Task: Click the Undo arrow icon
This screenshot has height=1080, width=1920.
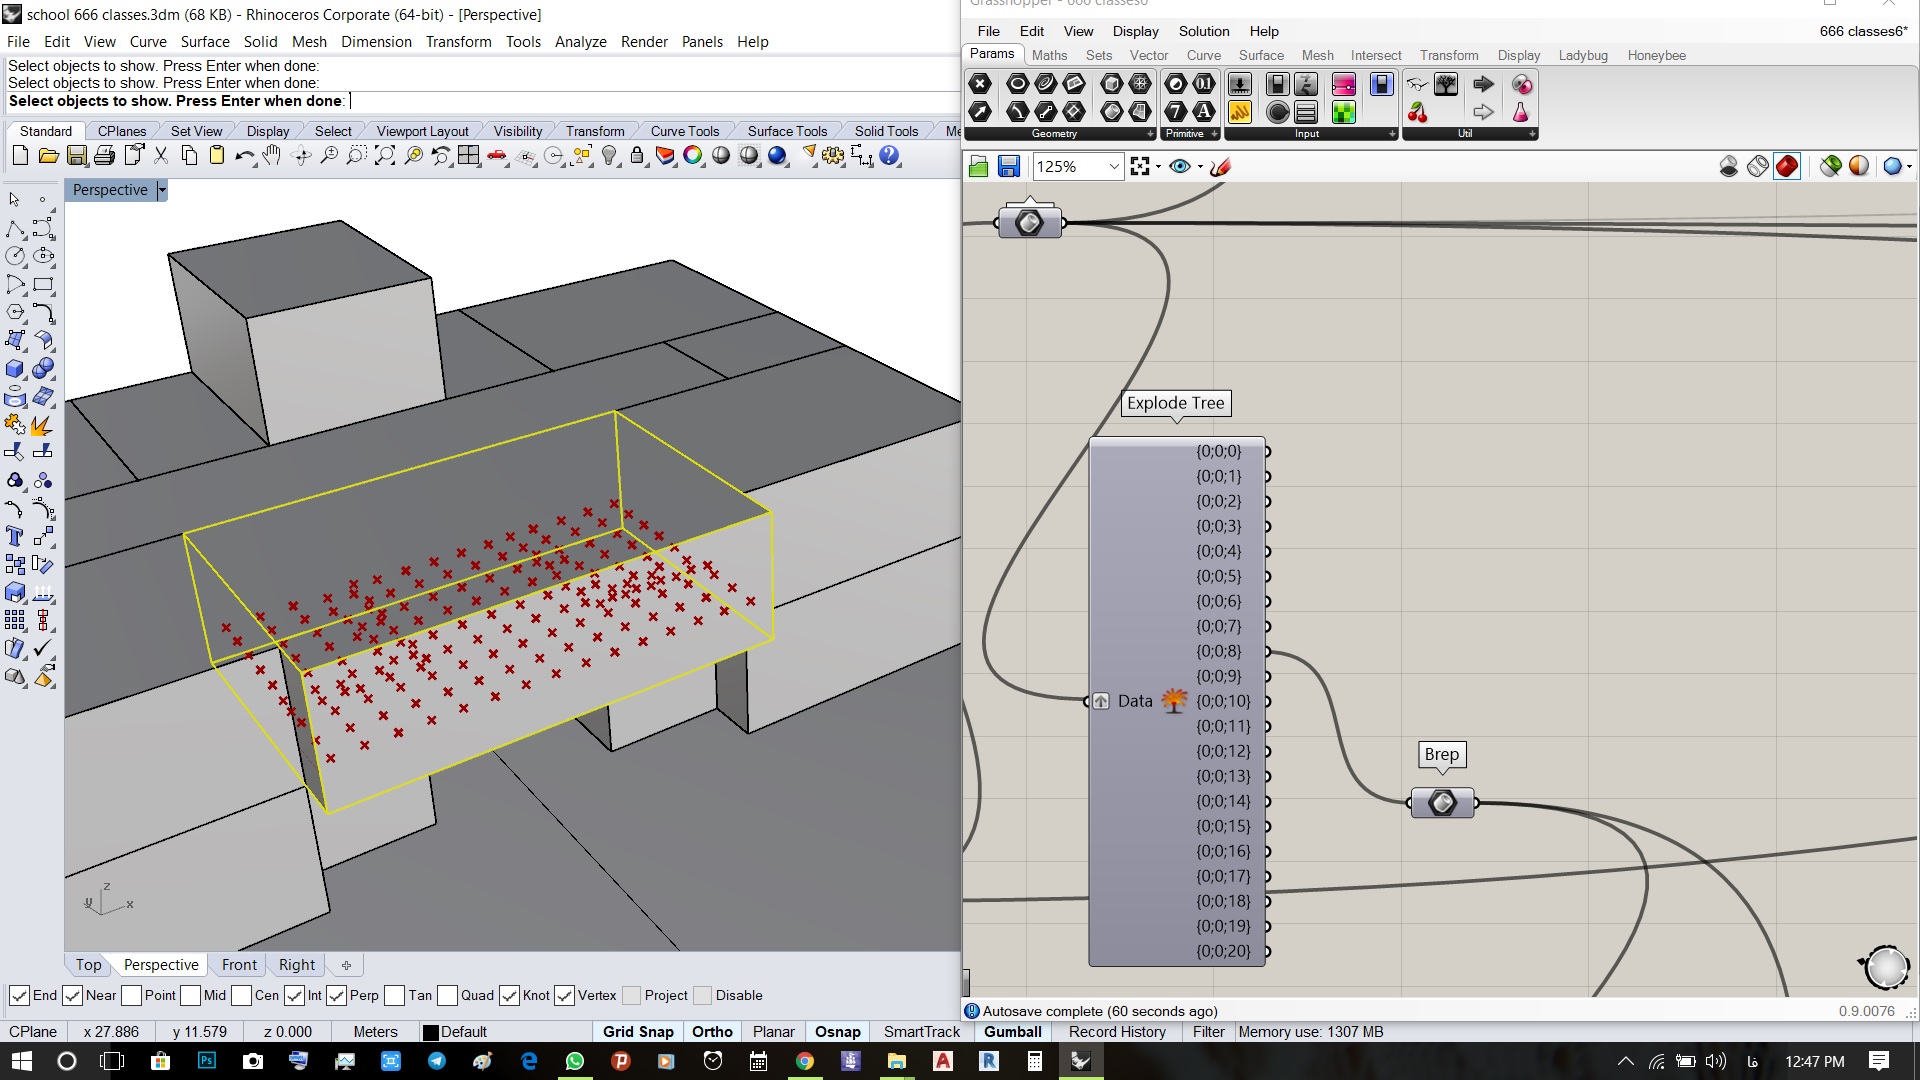Action: click(244, 156)
